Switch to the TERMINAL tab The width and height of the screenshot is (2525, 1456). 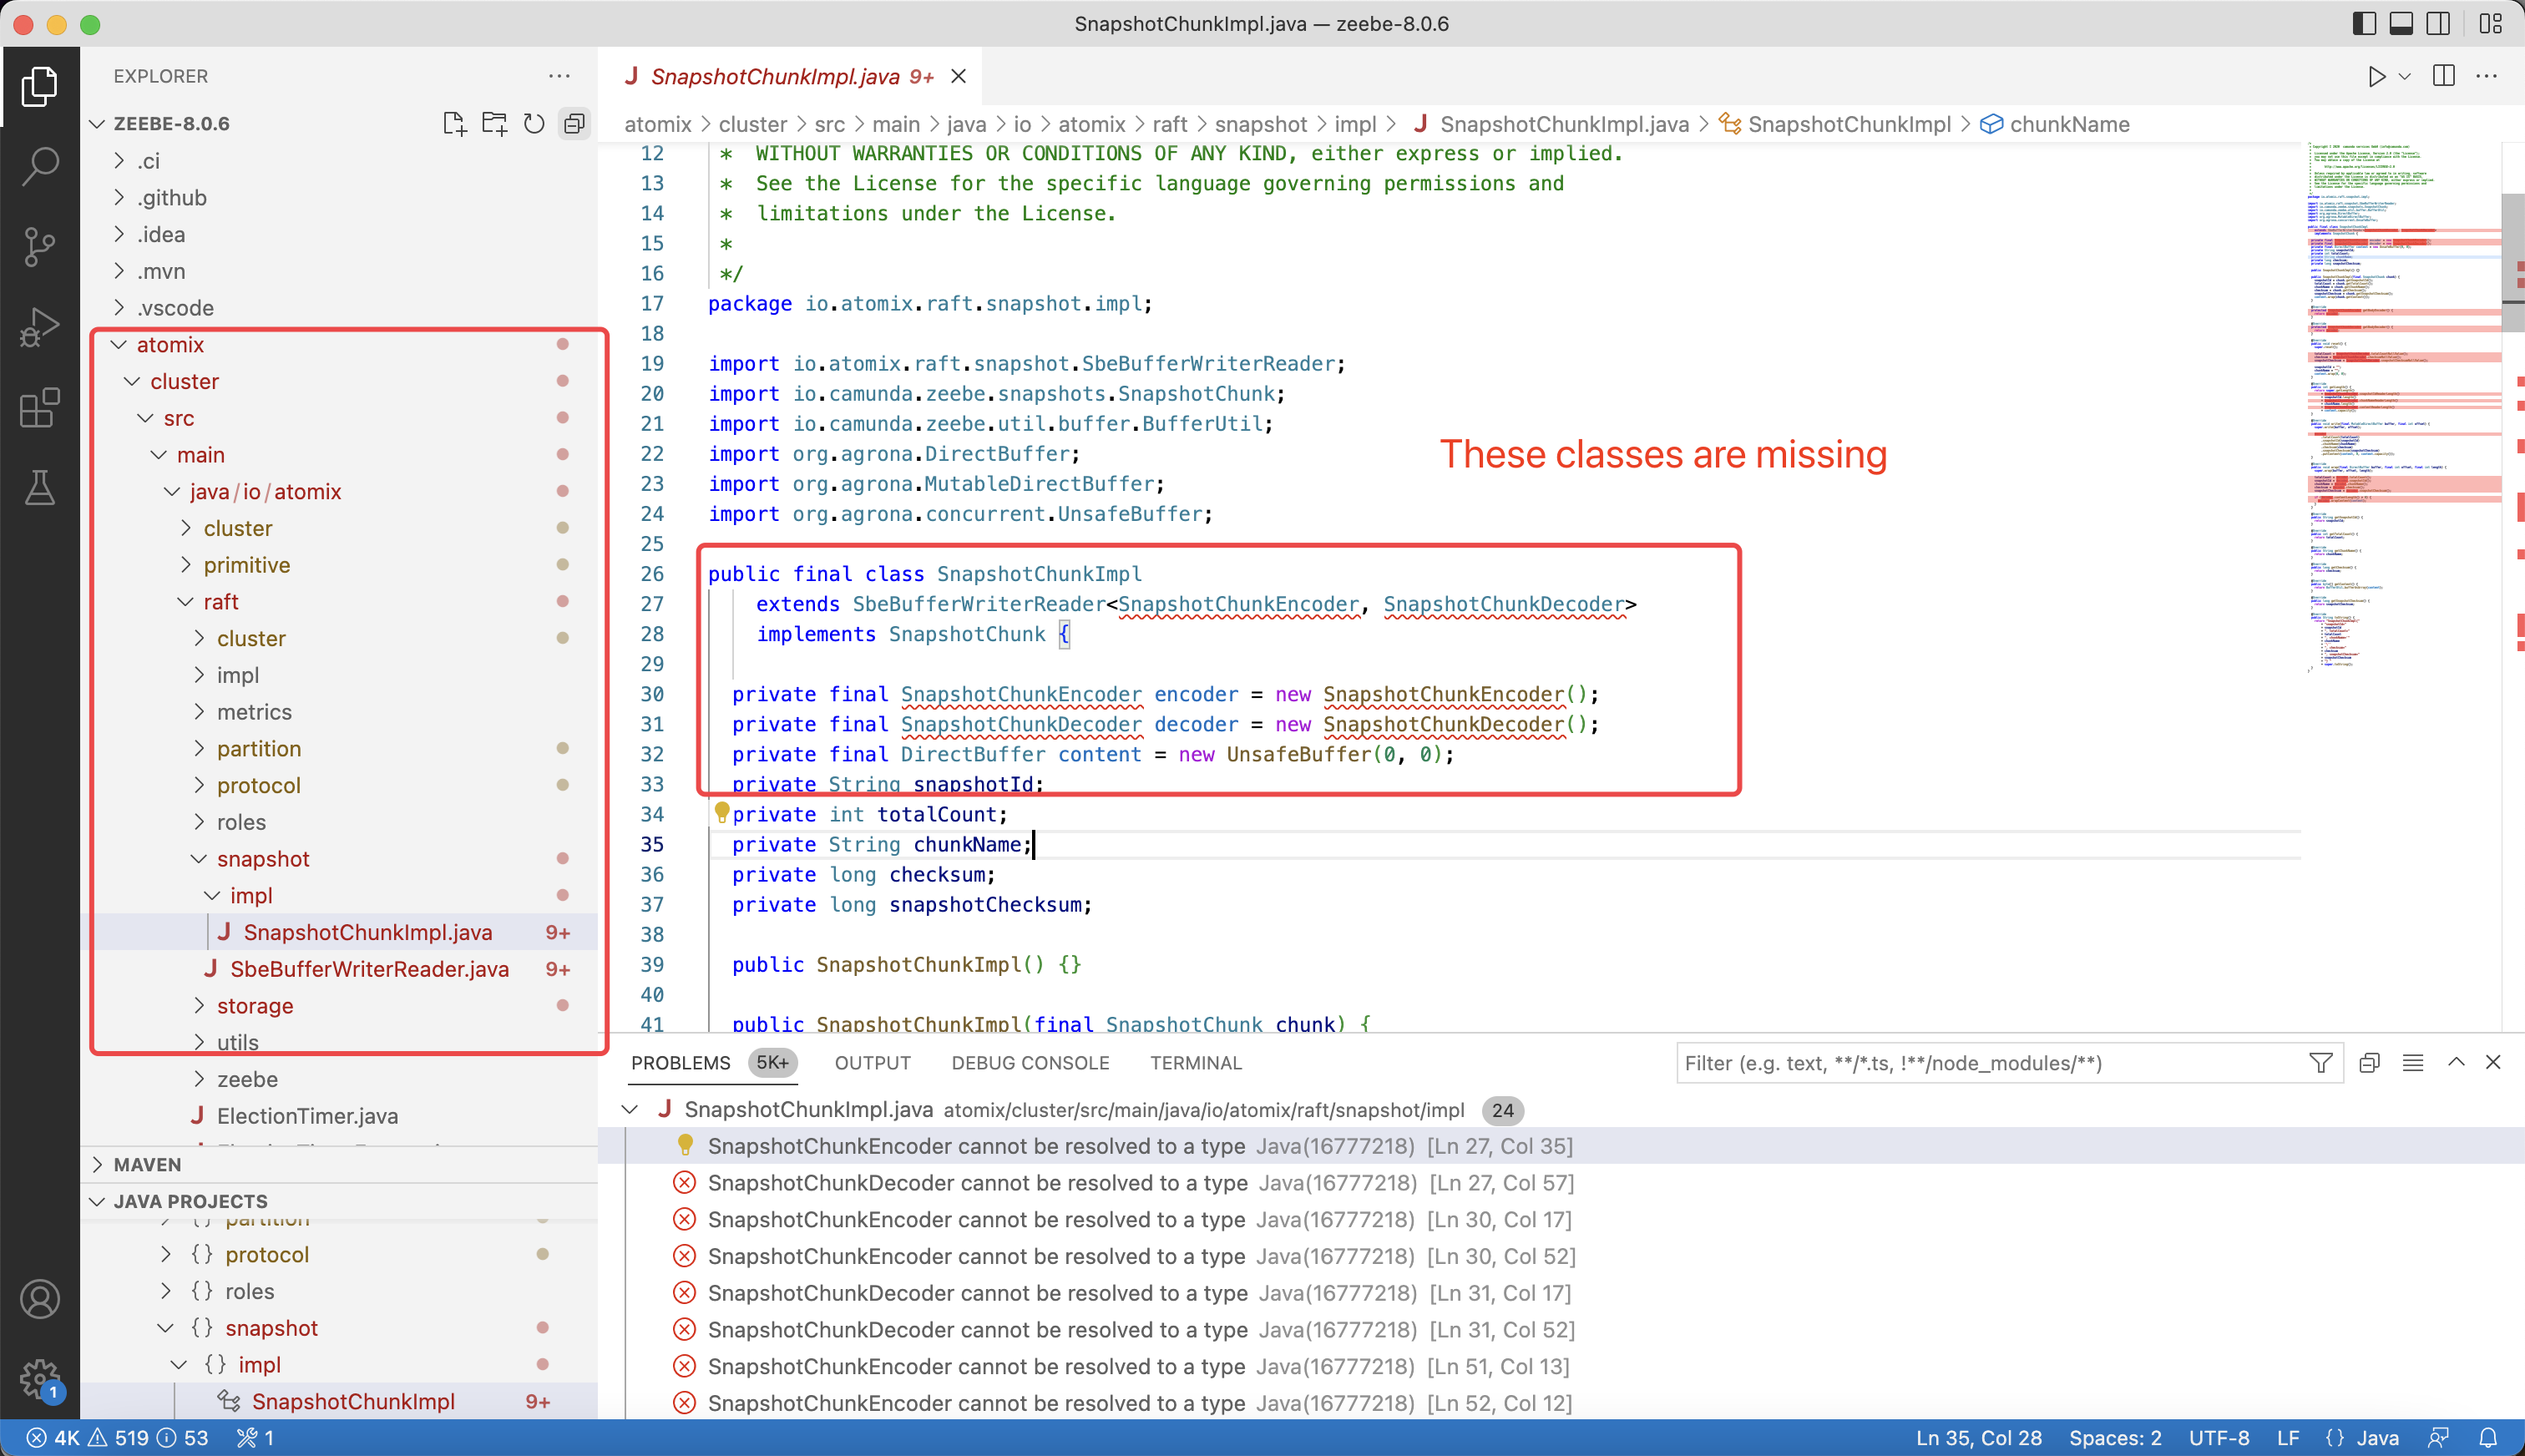[1195, 1063]
